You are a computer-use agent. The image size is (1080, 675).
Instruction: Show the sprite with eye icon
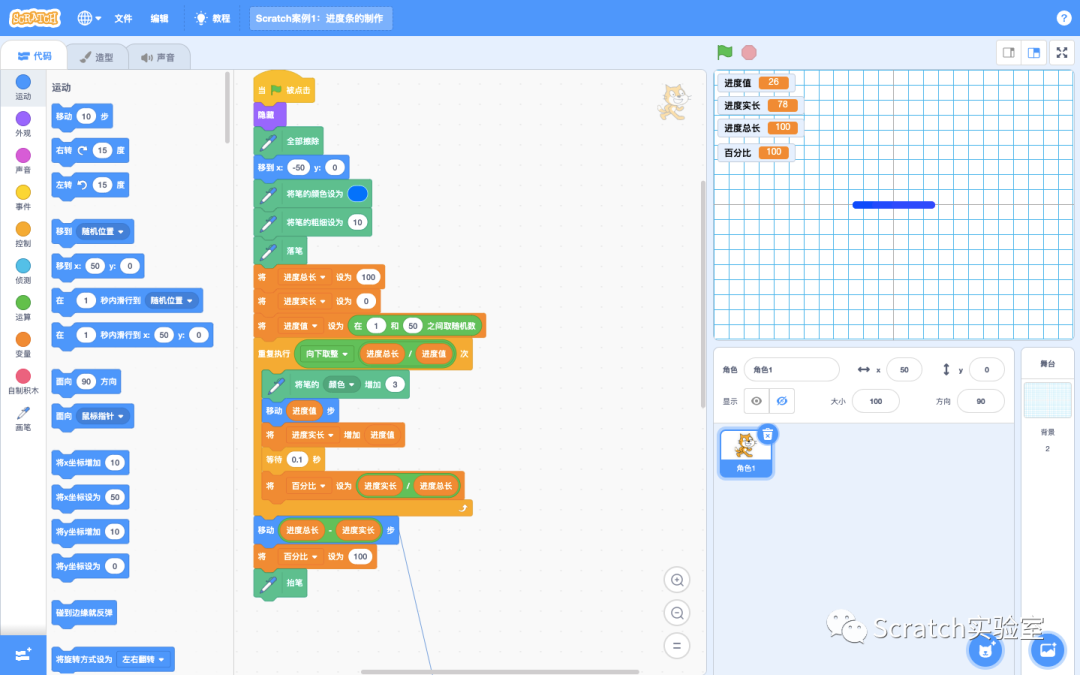[756, 401]
